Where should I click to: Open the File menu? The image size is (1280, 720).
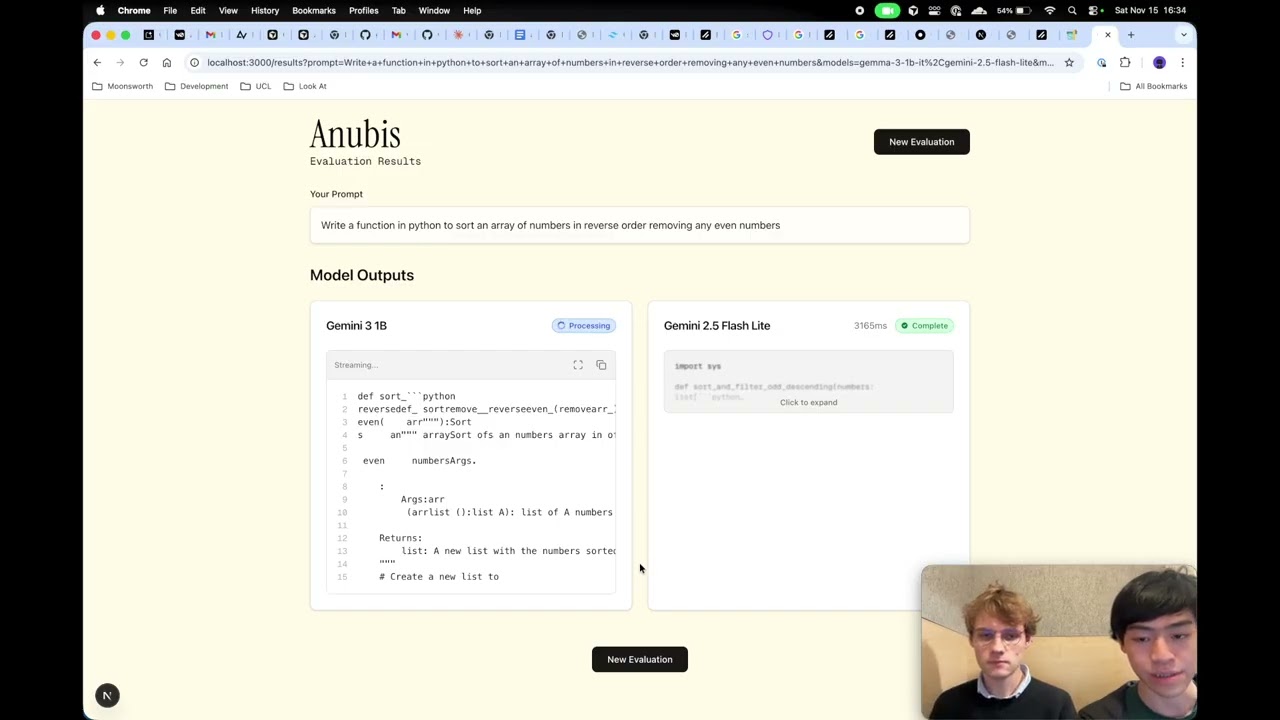pos(170,10)
